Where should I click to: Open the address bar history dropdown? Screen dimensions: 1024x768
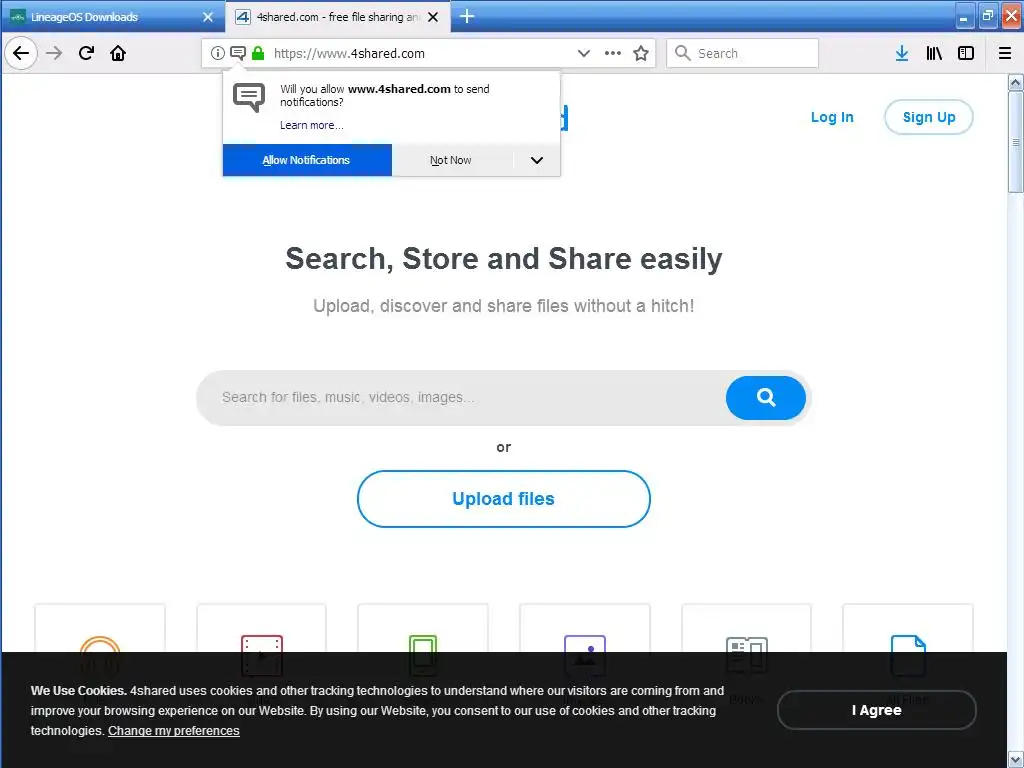(584, 54)
